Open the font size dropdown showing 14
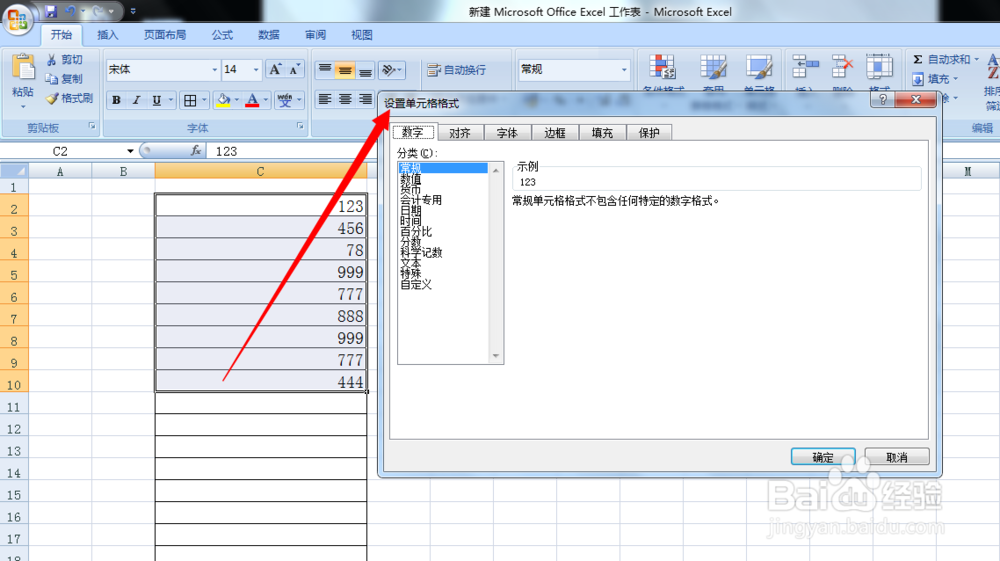Screen dimensions: 1000x561 point(256,69)
